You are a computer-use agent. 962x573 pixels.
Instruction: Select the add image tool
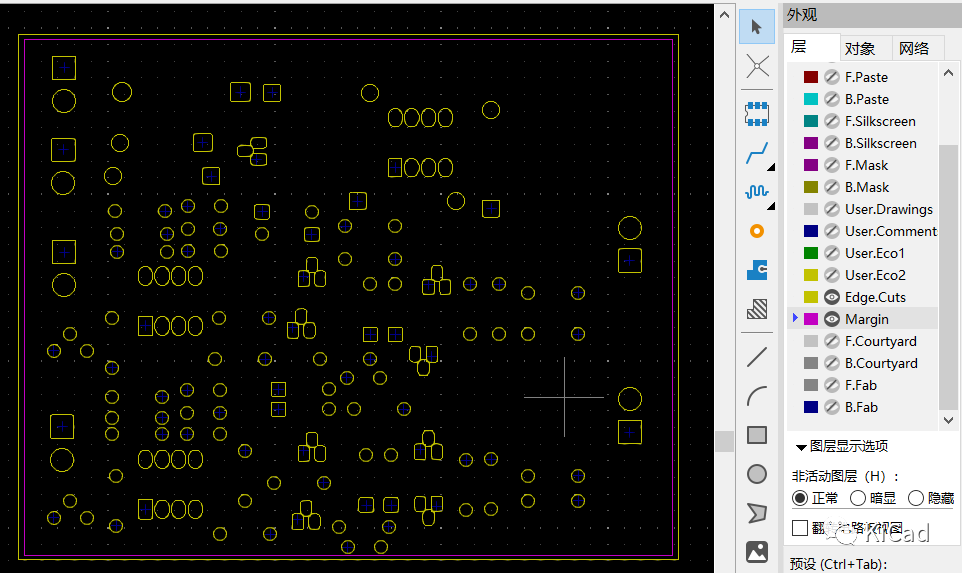[x=757, y=552]
